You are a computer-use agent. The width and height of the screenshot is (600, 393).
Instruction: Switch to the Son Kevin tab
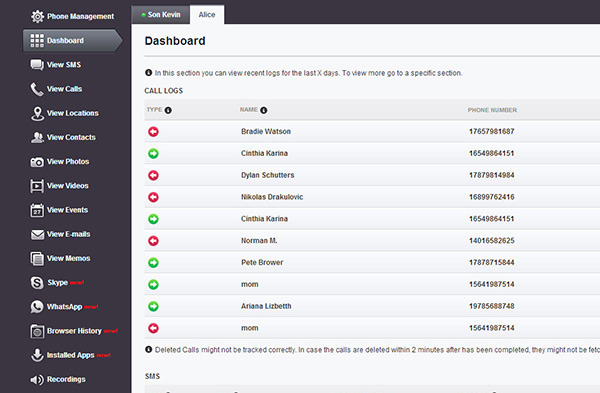pos(161,15)
